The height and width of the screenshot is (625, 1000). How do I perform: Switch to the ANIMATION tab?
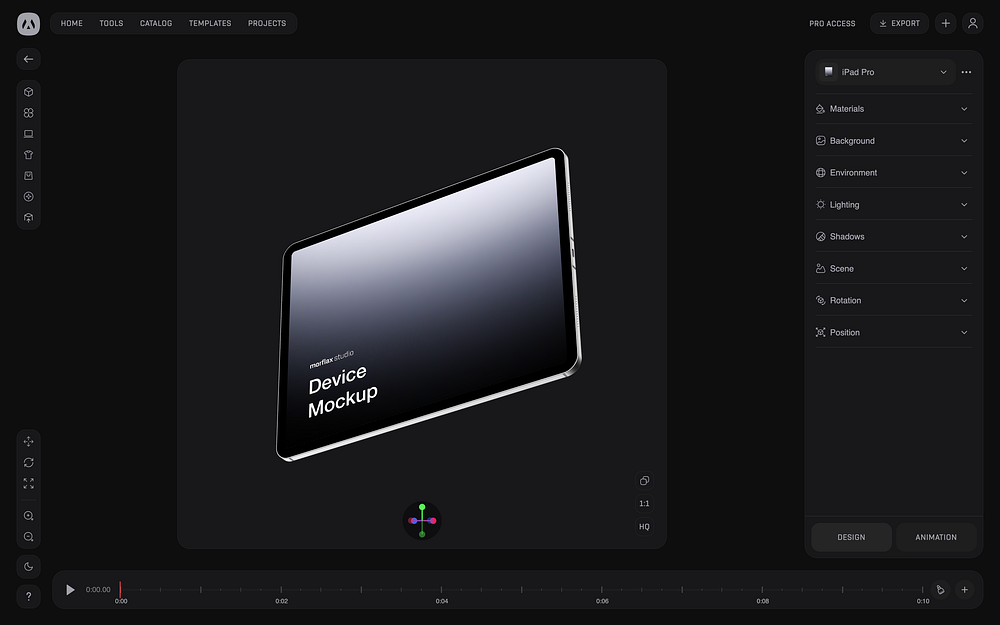coord(936,537)
